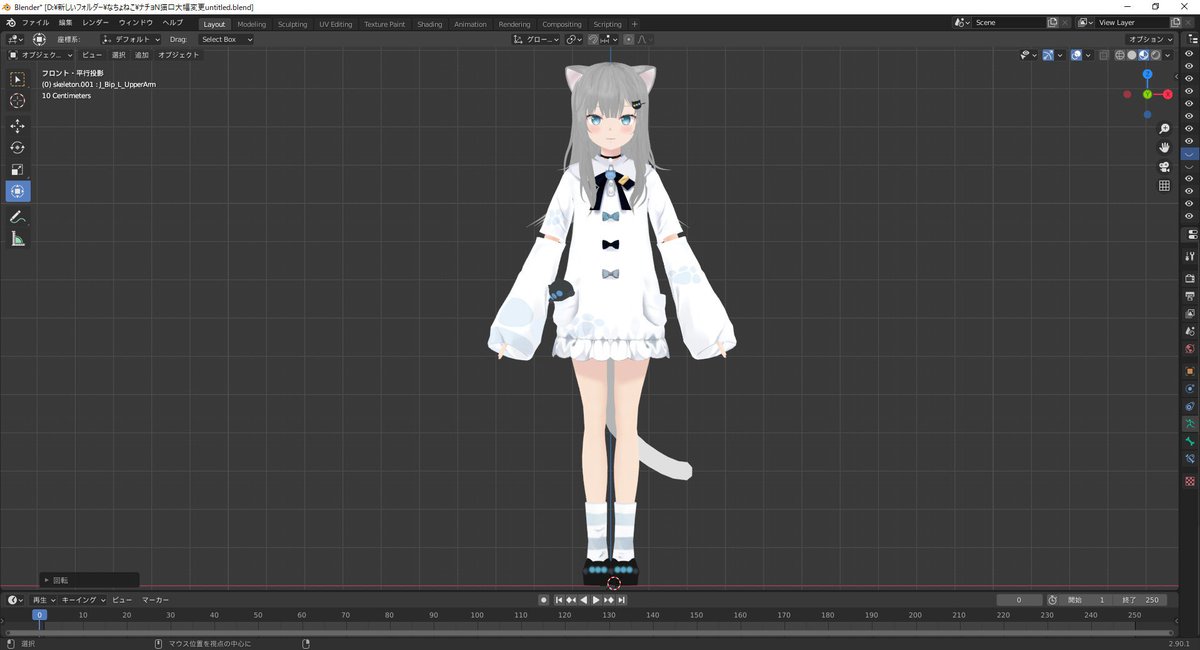Activate the Move tool

click(x=18, y=126)
